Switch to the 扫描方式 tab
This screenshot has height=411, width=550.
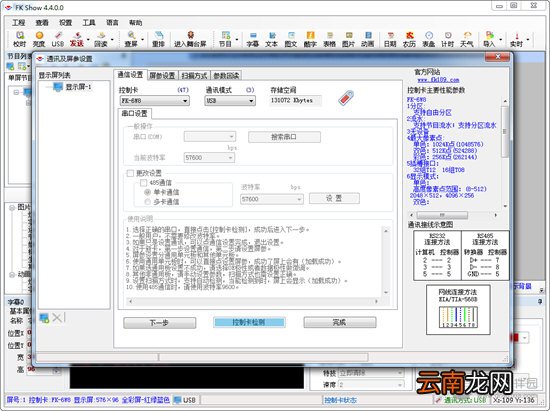point(194,75)
